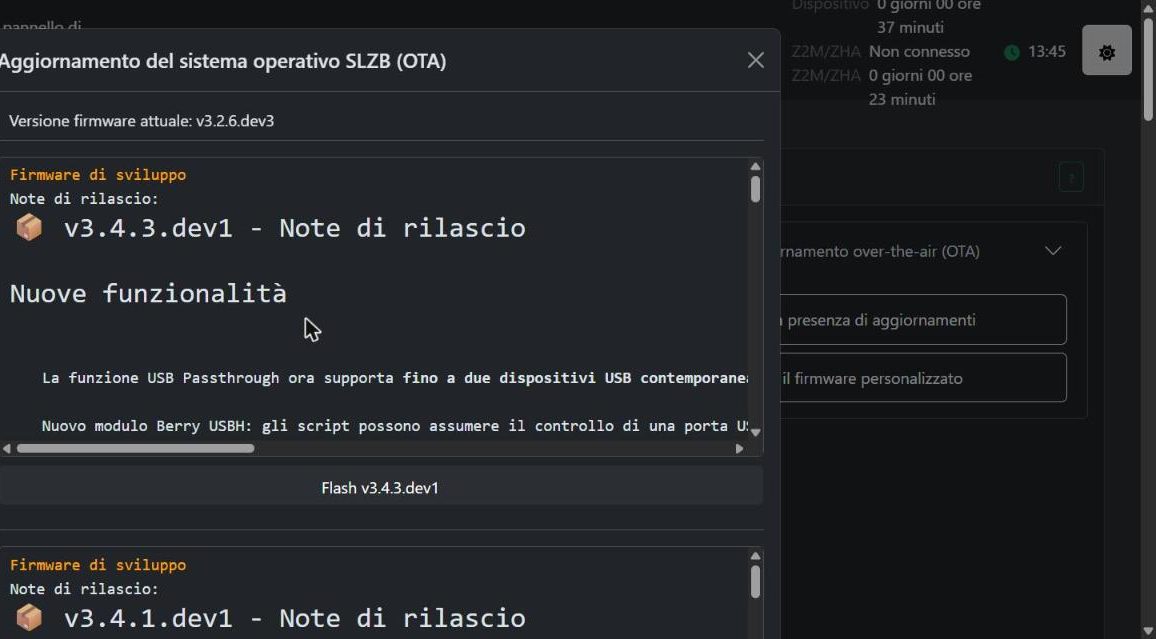The height and width of the screenshot is (639, 1156).
Task: Click scroll right arrow in v3.4.3 notes
Action: pyautogui.click(x=739, y=448)
